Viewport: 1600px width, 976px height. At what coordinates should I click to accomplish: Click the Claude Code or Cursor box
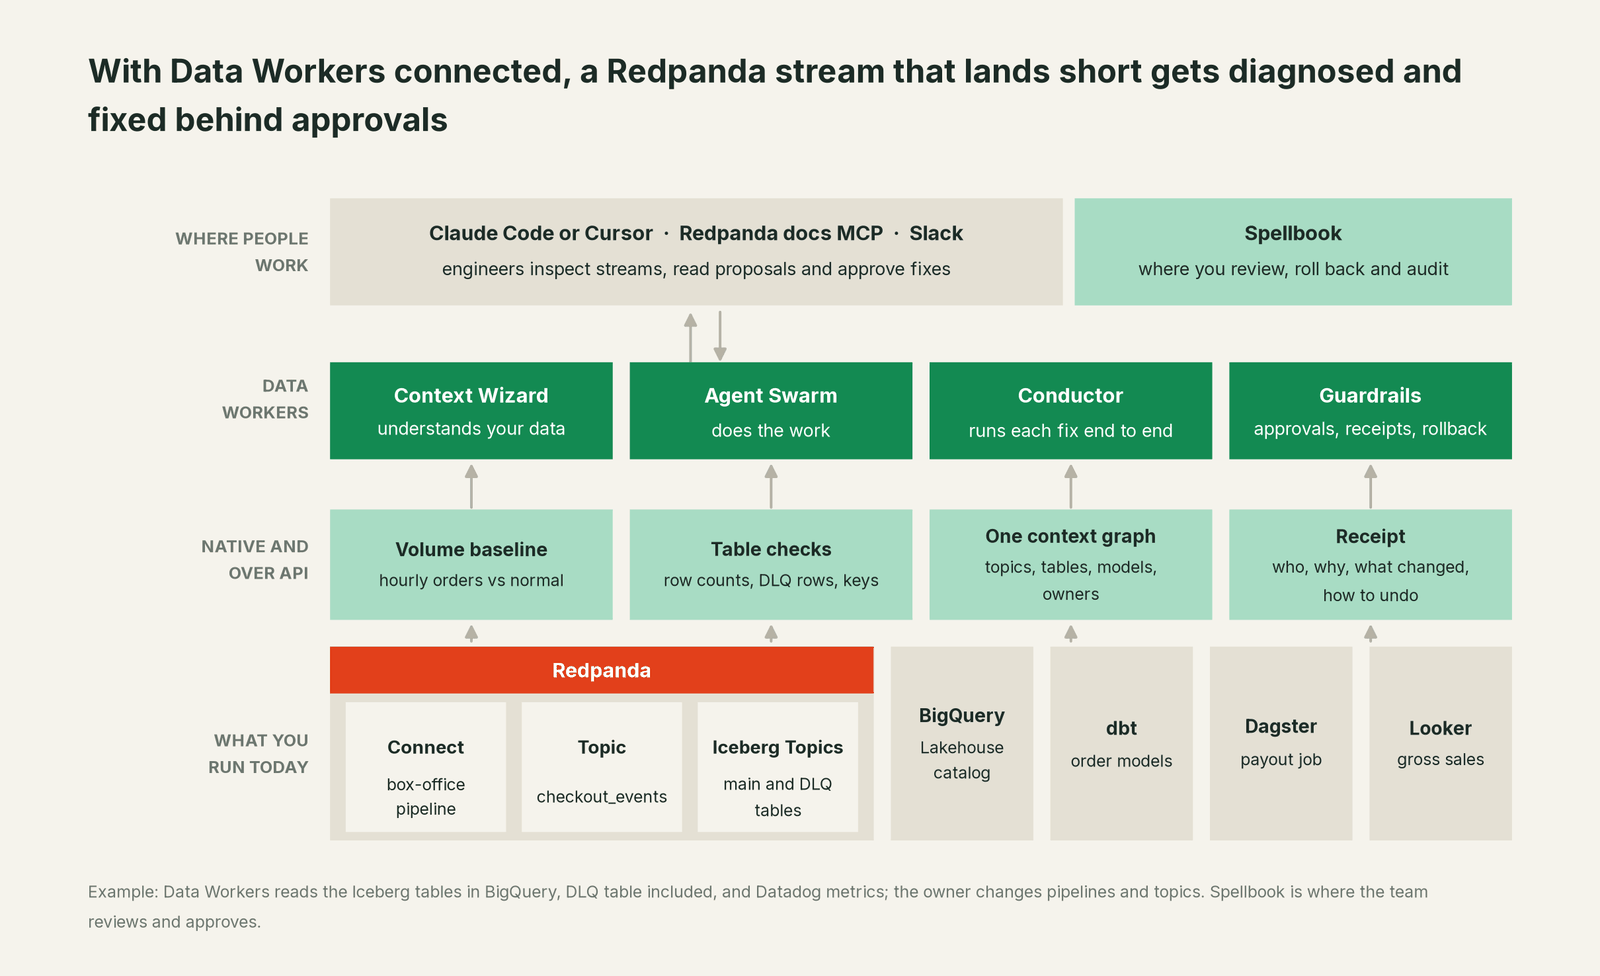(x=696, y=251)
